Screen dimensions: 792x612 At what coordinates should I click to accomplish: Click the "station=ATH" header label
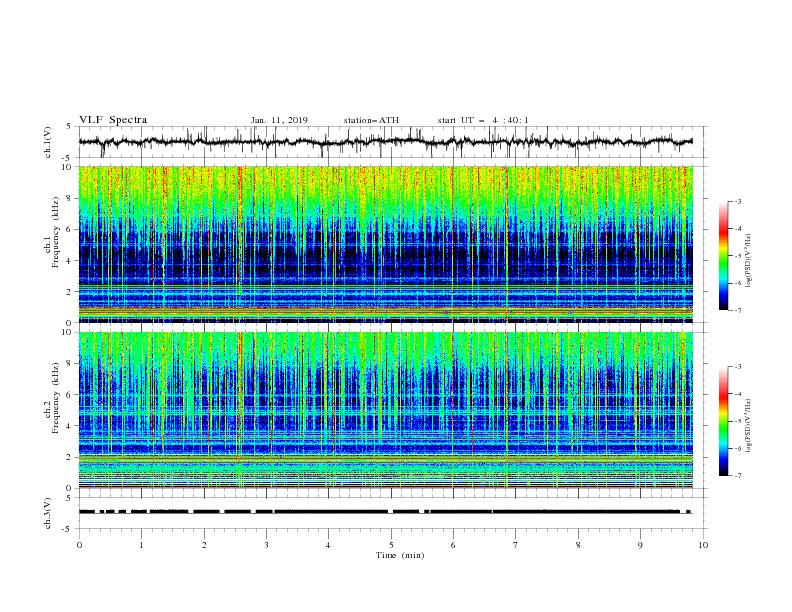click(x=371, y=120)
